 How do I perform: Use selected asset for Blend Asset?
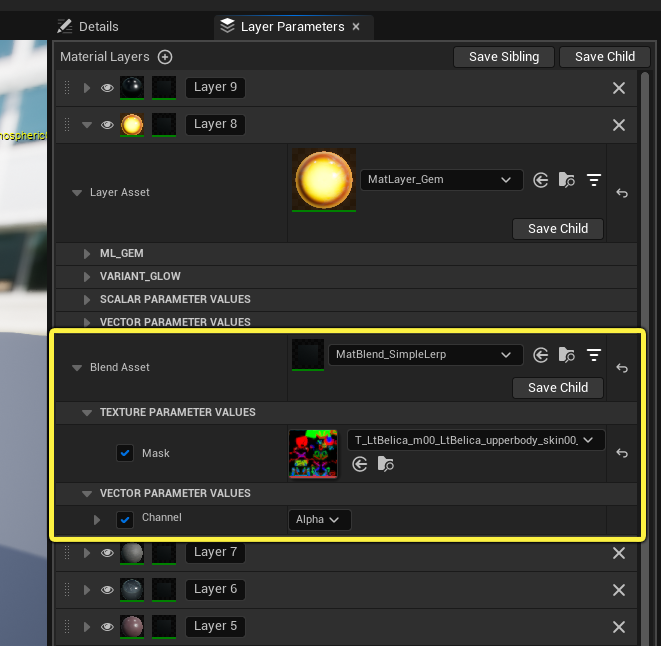pyautogui.click(x=540, y=355)
